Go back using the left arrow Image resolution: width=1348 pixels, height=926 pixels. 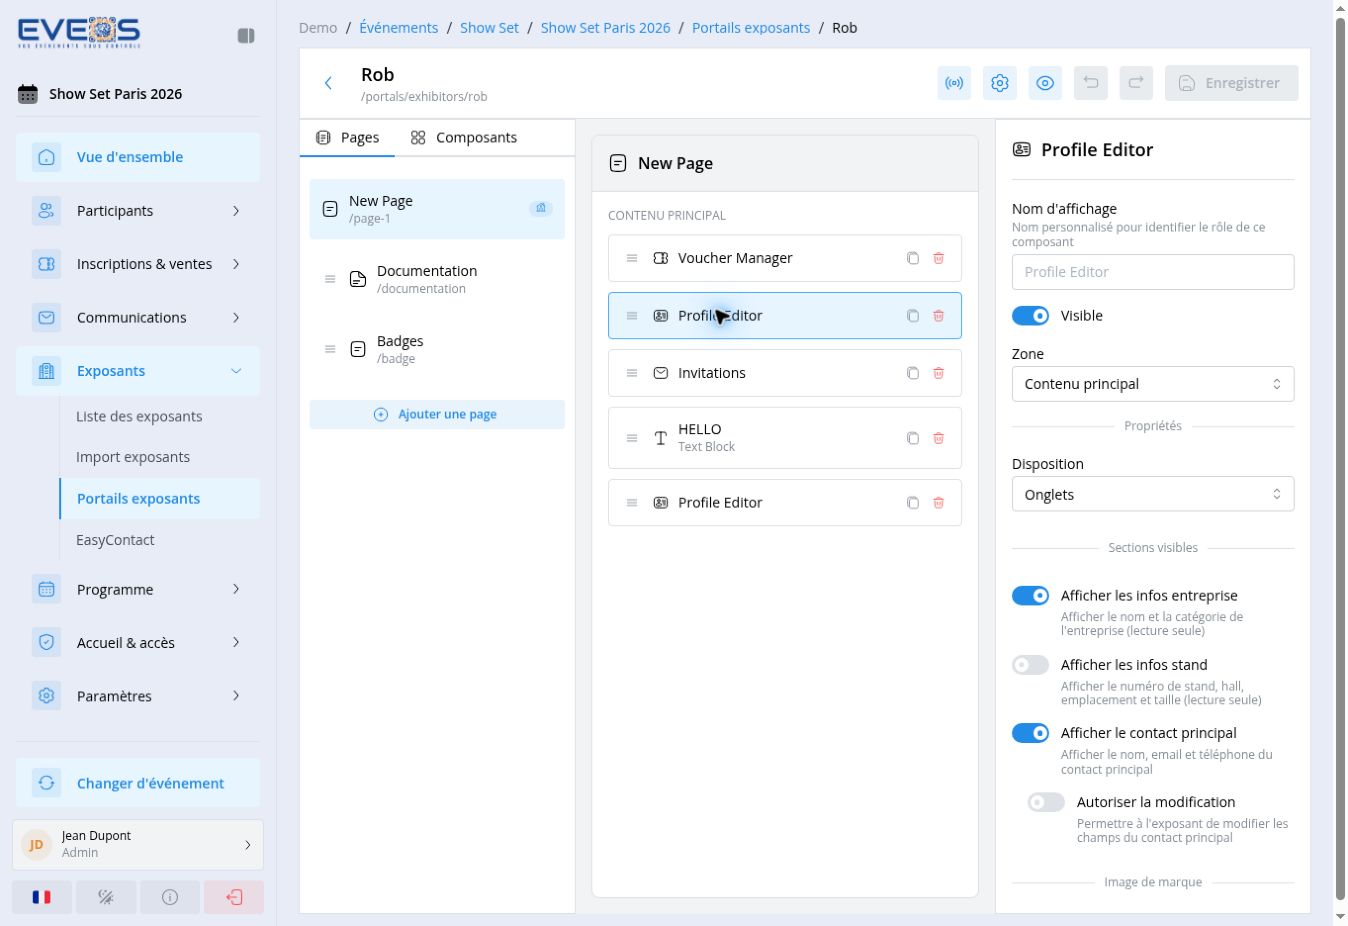click(328, 83)
